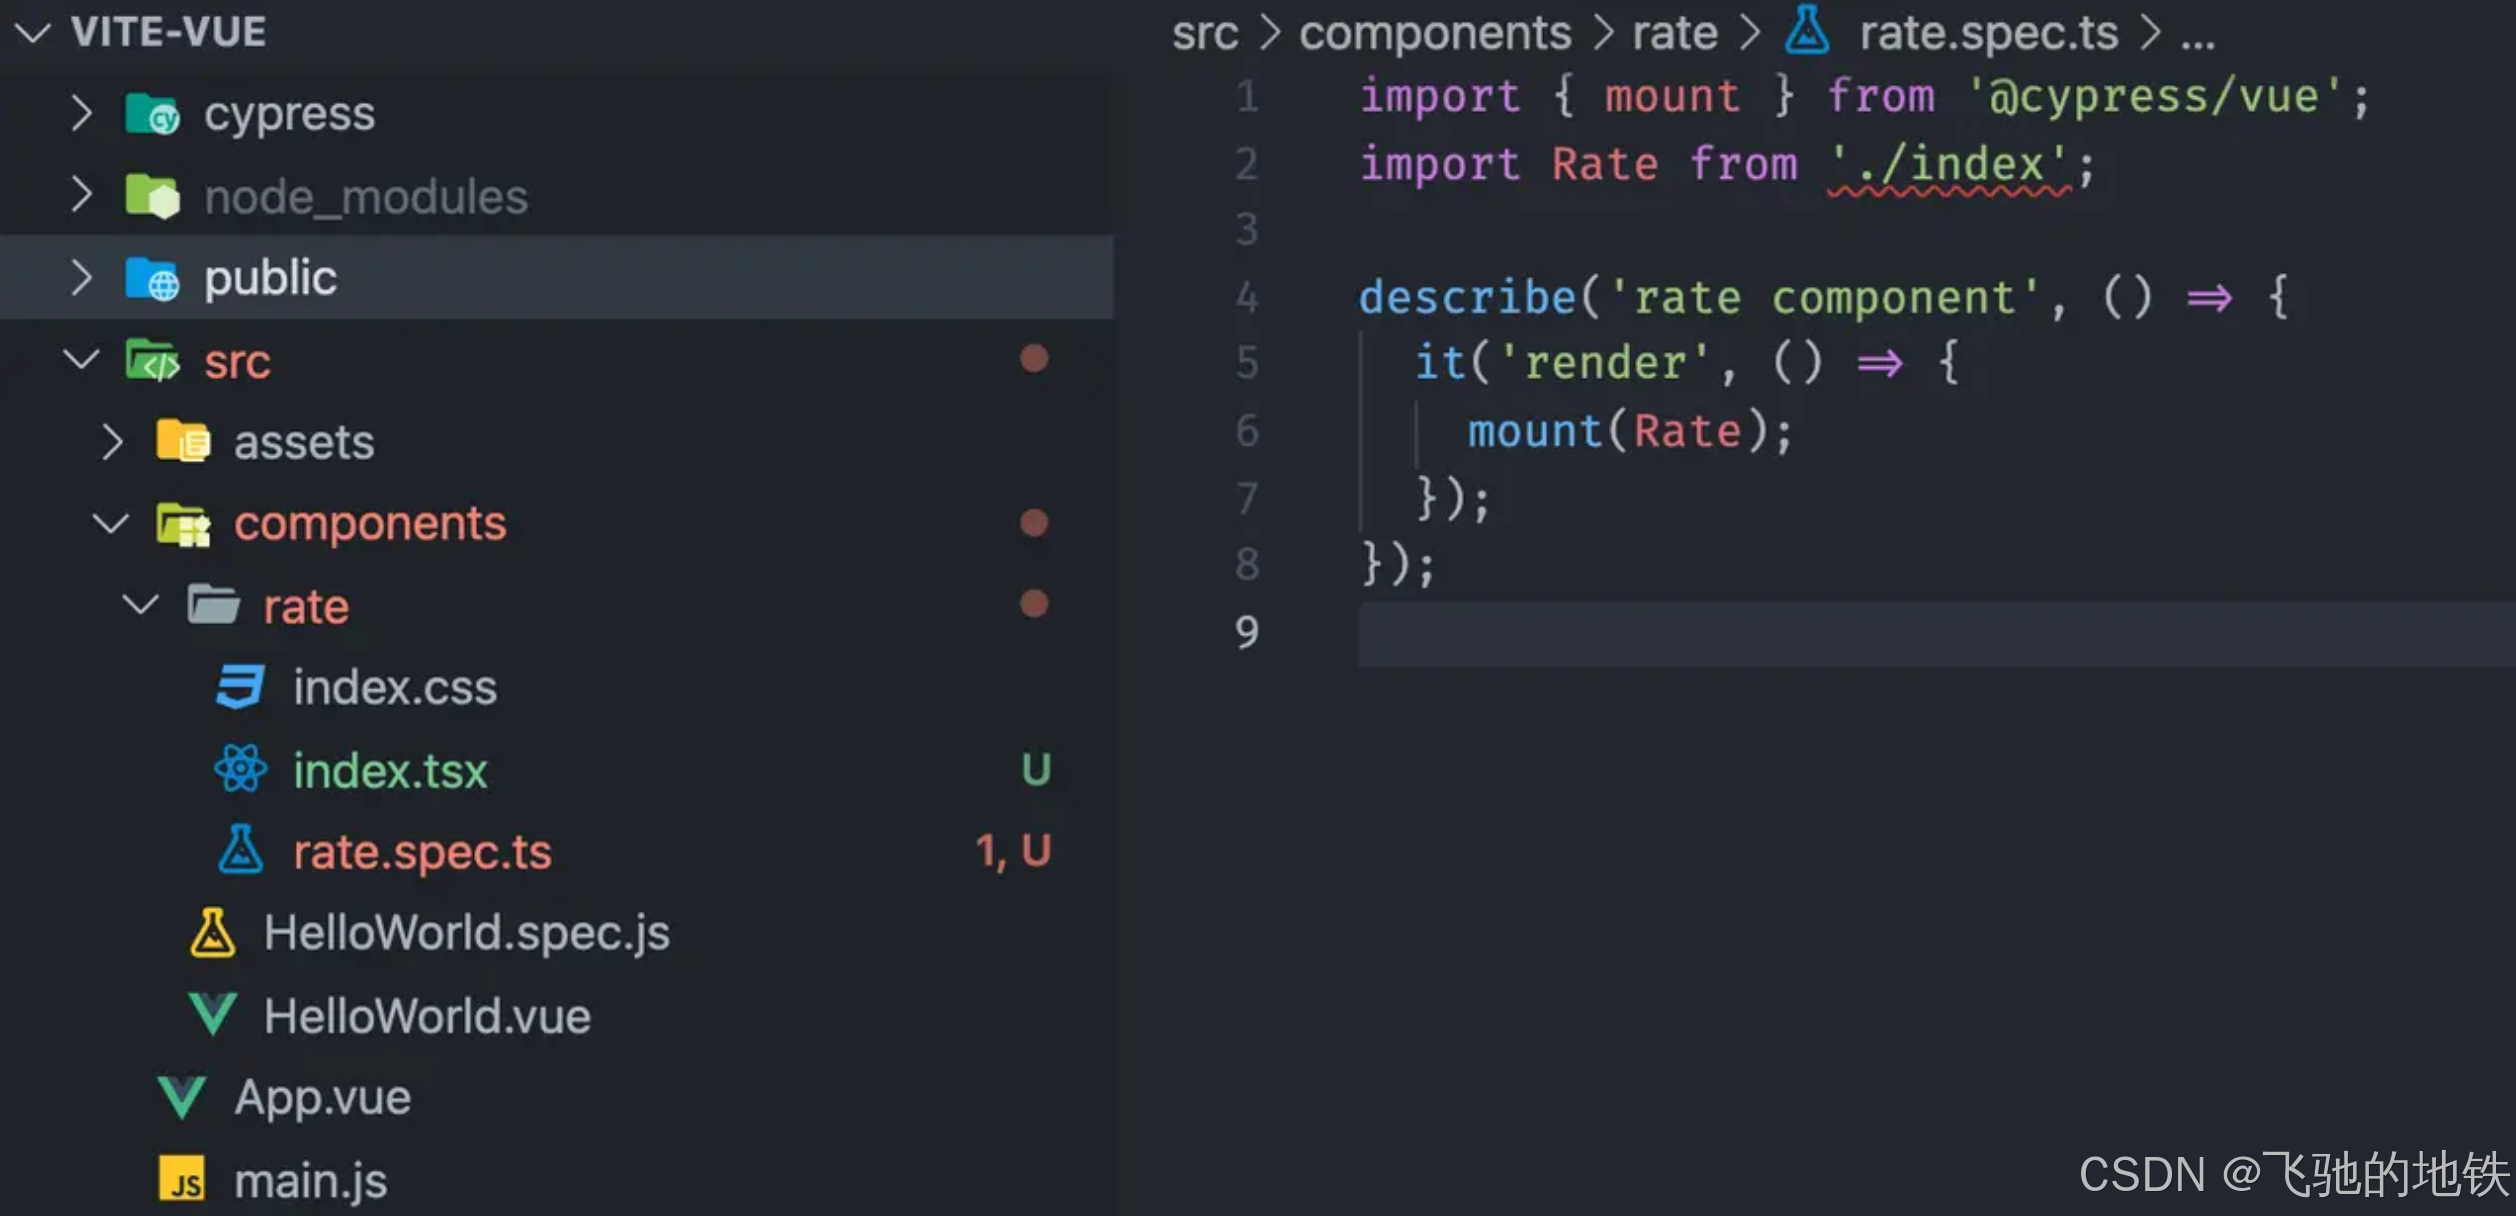This screenshot has width=2516, height=1216.
Task: Collapse the src folder chevron
Action: (82, 359)
